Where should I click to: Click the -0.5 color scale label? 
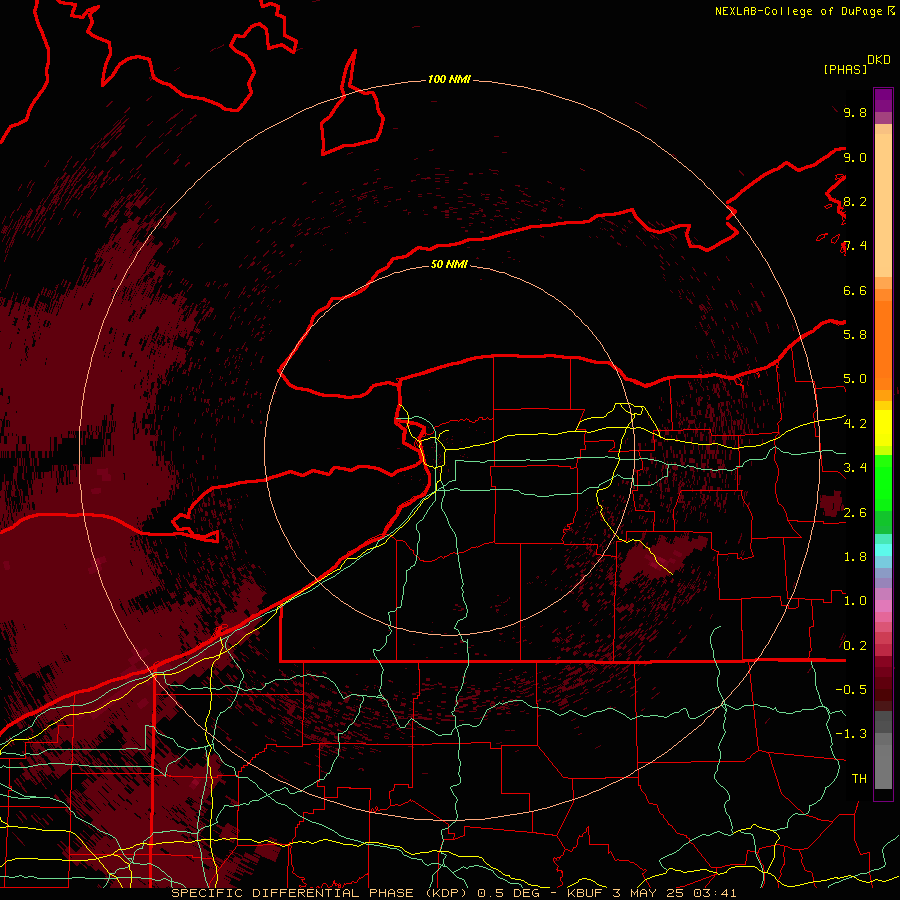[x=851, y=689]
